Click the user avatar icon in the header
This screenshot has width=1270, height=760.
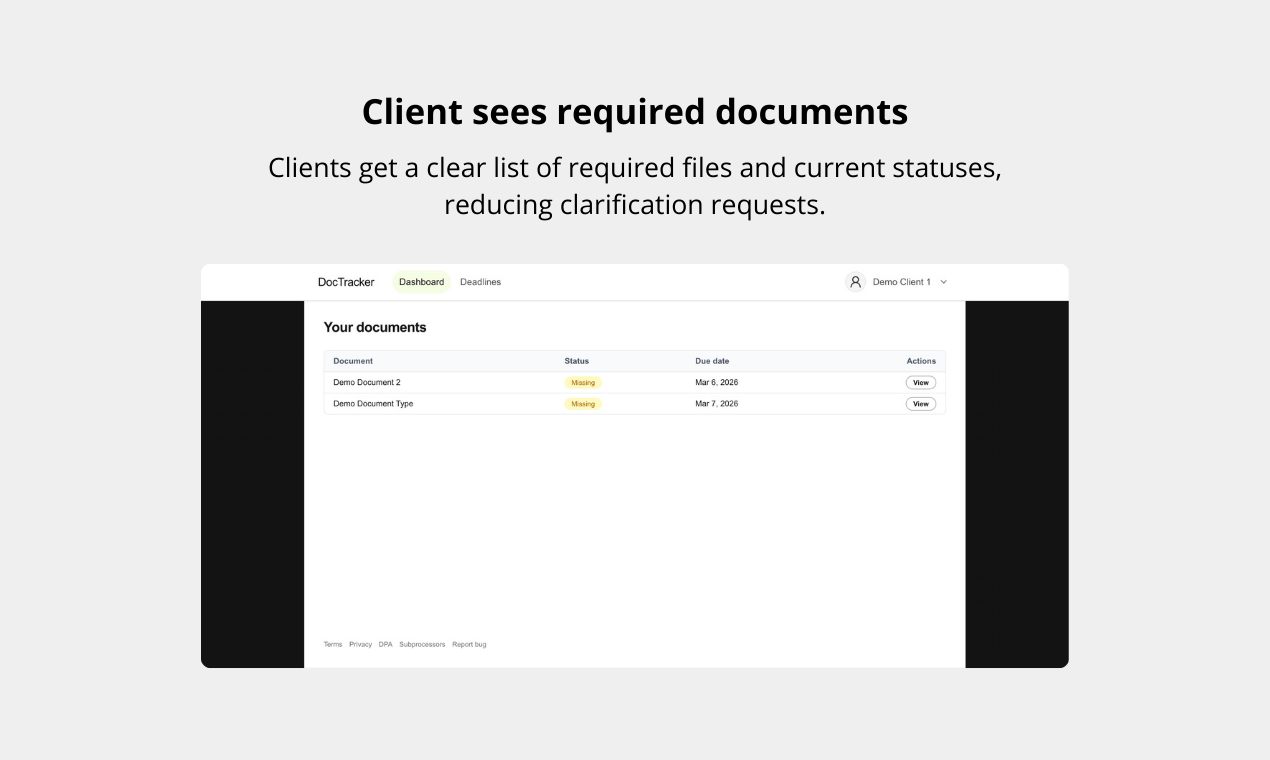pos(855,282)
